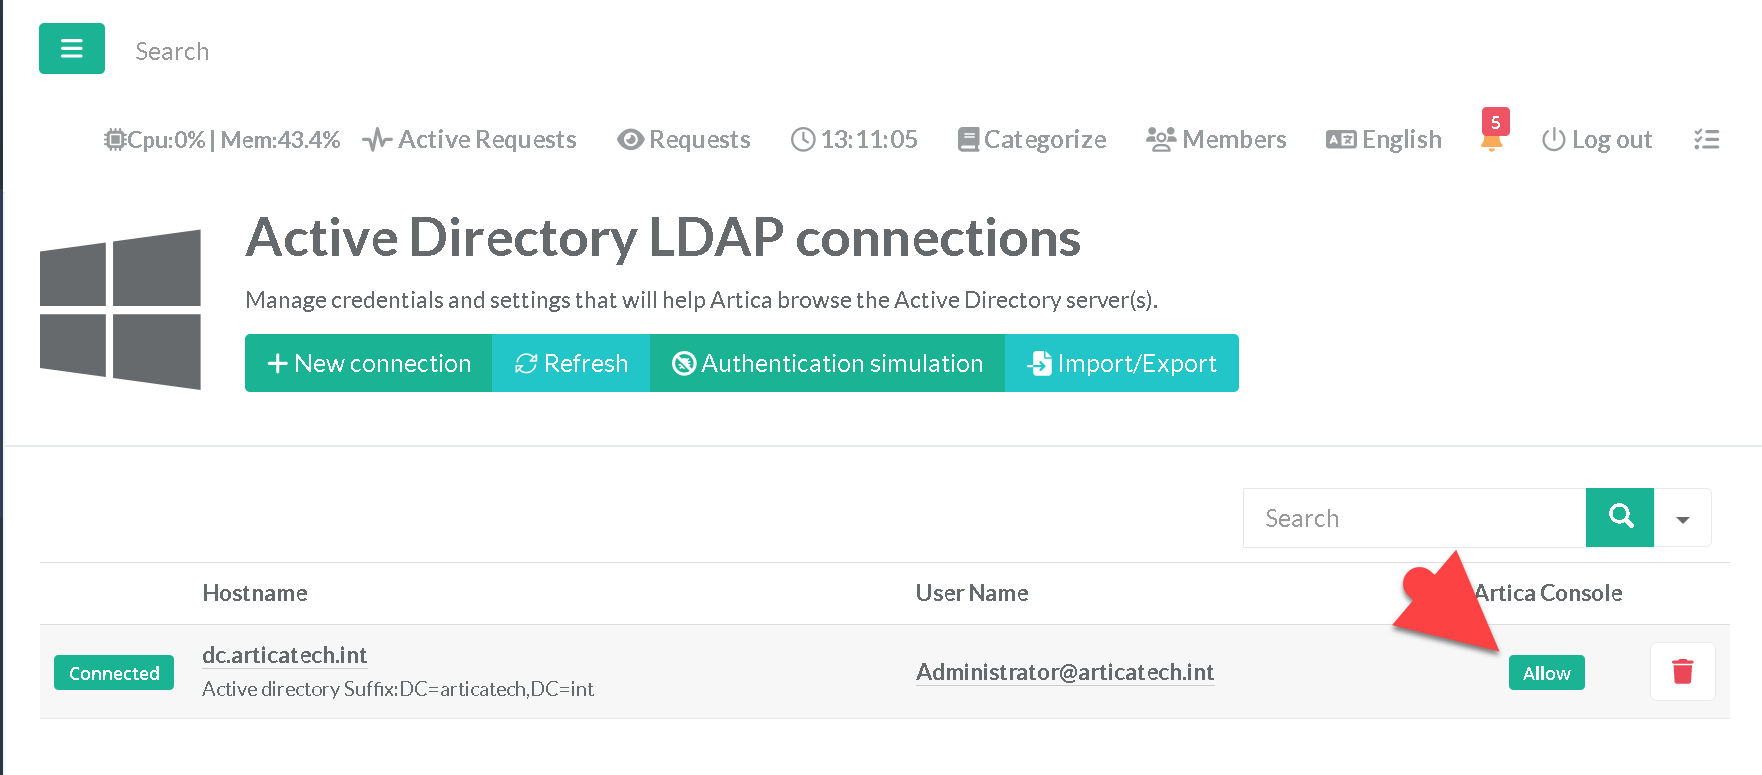Screen dimensions: 1762x775
Task: Open the English language selector
Action: 1384,140
